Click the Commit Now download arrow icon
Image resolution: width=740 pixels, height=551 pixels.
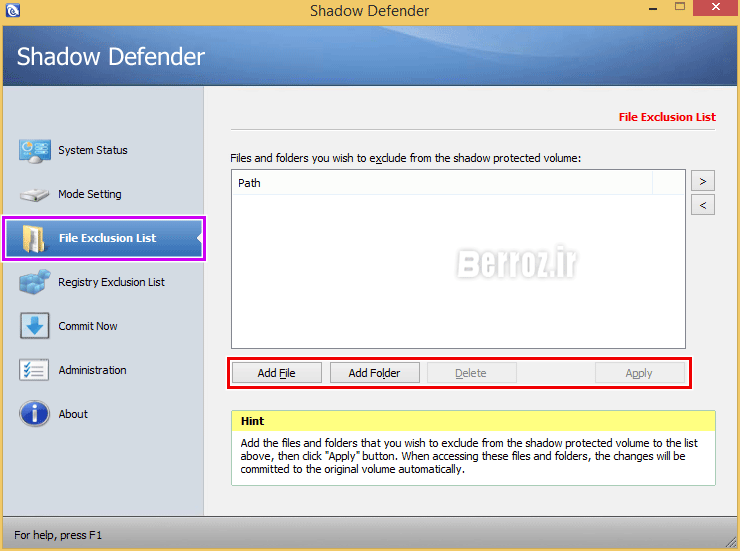[34, 326]
